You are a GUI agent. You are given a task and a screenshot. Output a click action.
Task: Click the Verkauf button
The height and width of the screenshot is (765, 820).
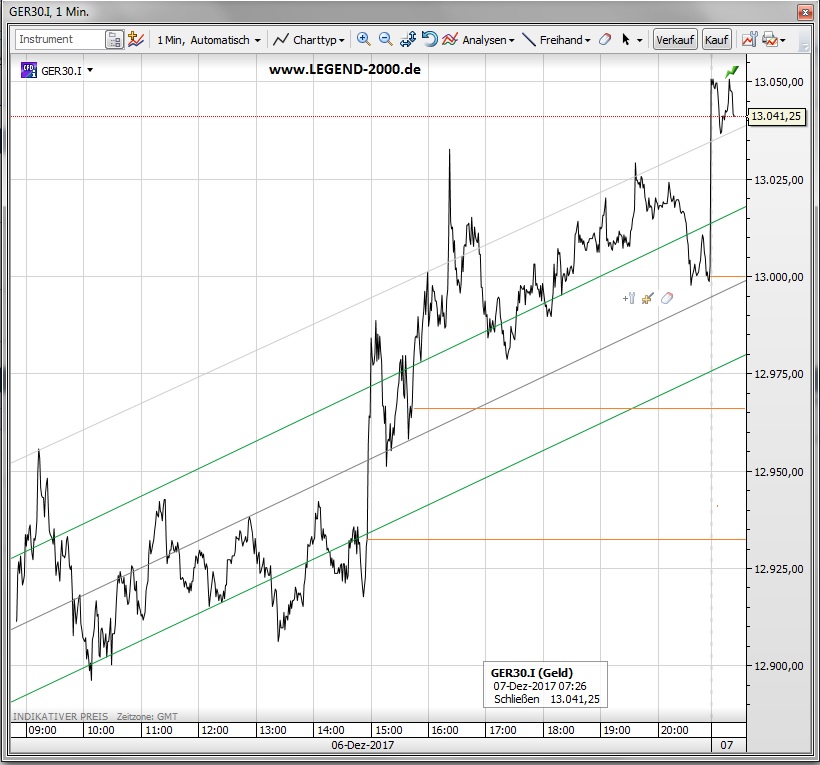pyautogui.click(x=675, y=40)
